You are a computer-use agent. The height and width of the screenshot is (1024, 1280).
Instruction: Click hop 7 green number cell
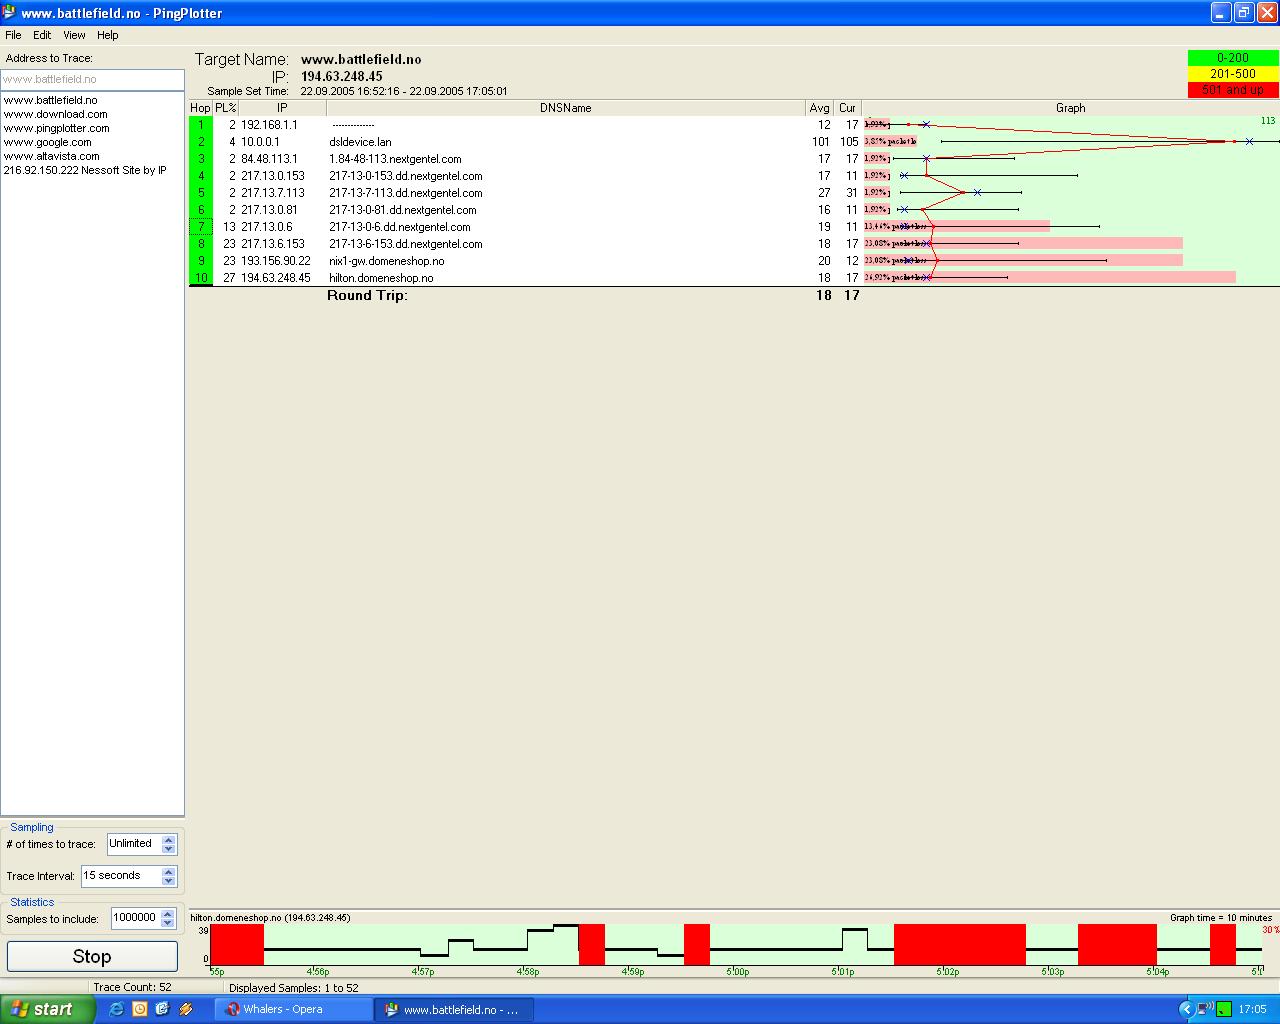201,227
